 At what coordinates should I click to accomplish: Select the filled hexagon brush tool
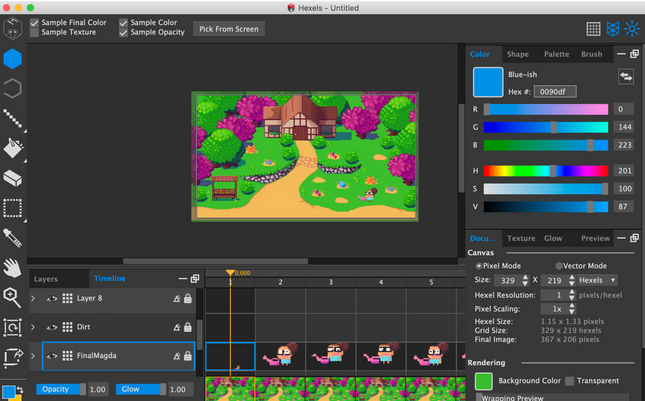tap(12, 59)
